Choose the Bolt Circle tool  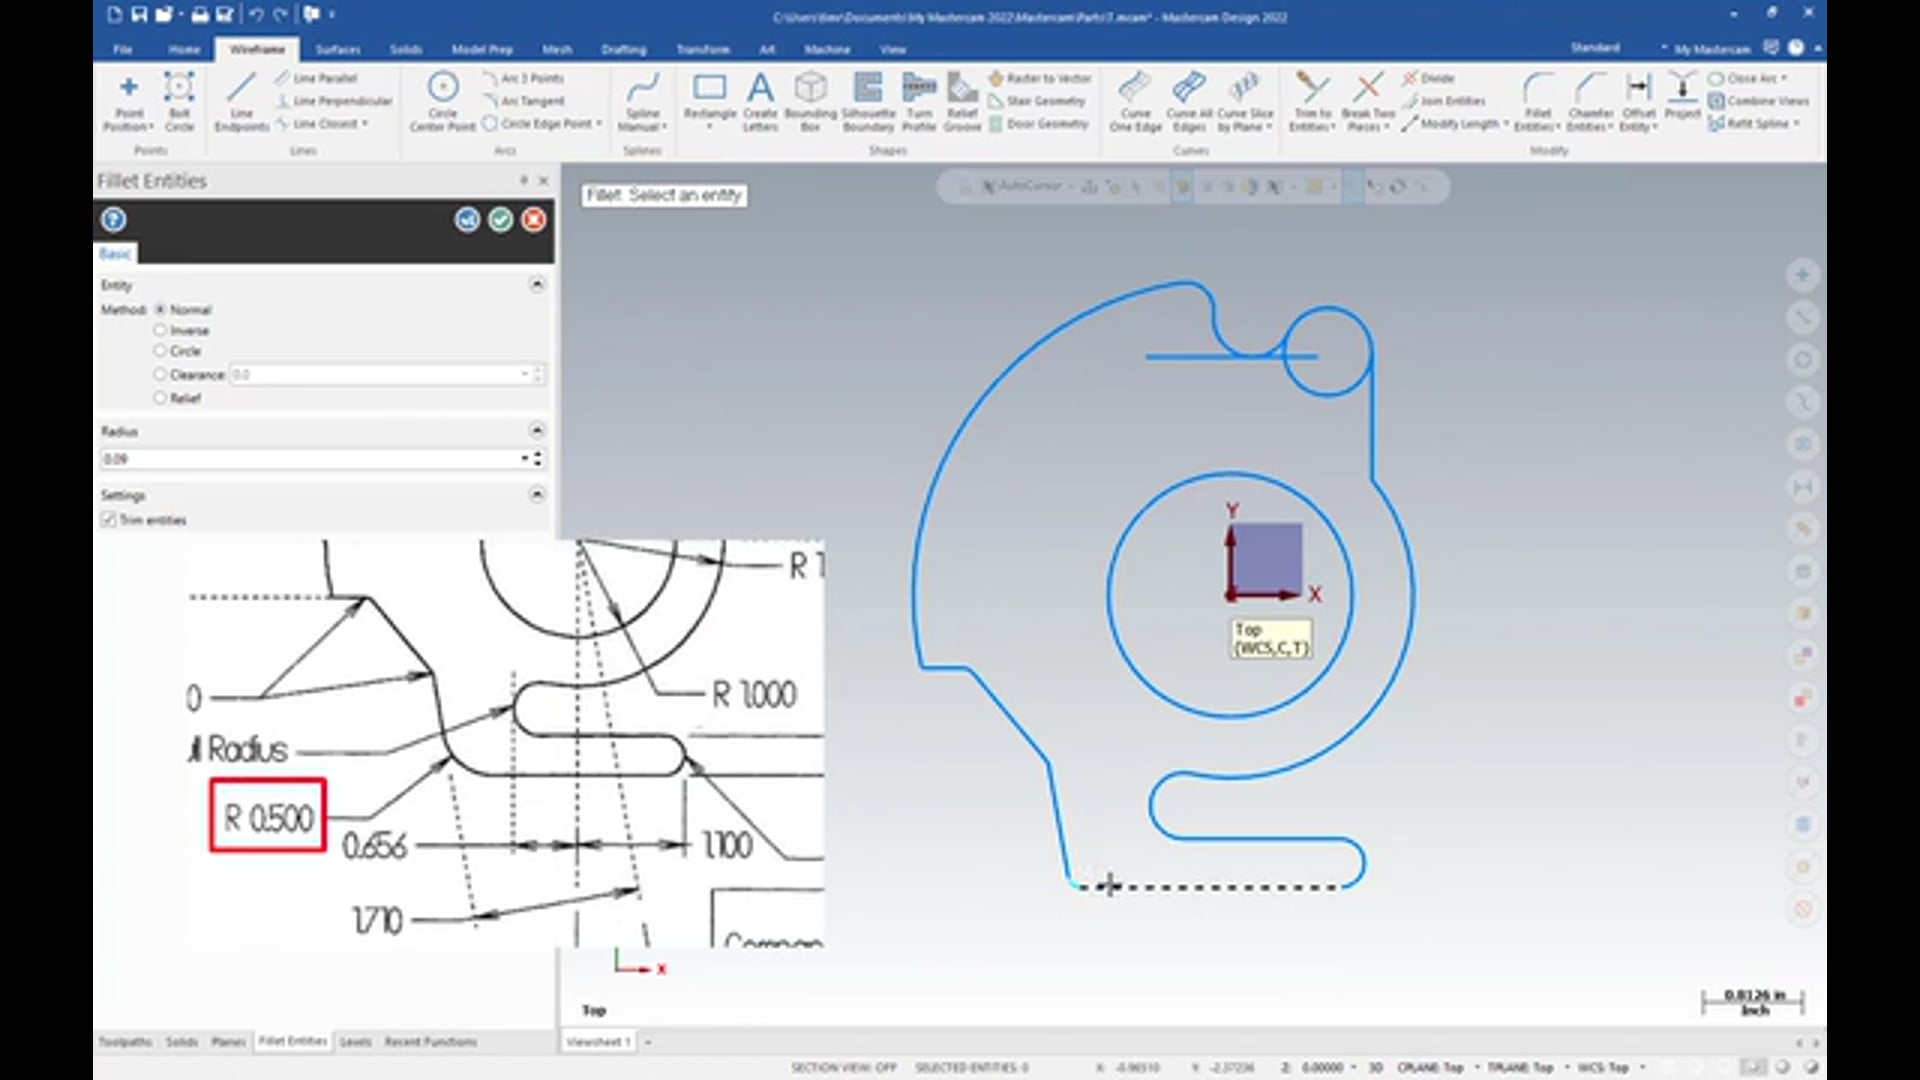coord(179,101)
